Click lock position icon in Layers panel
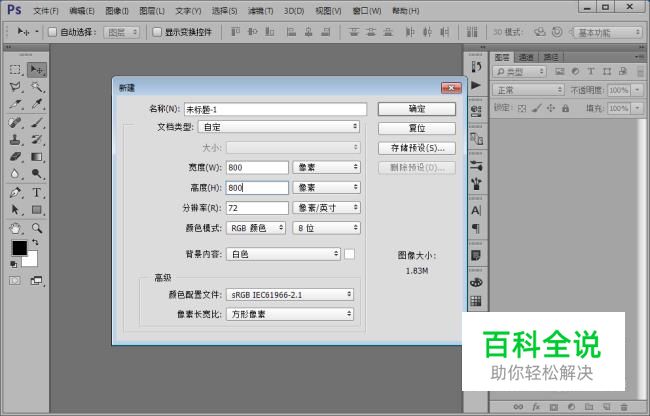 coord(551,108)
